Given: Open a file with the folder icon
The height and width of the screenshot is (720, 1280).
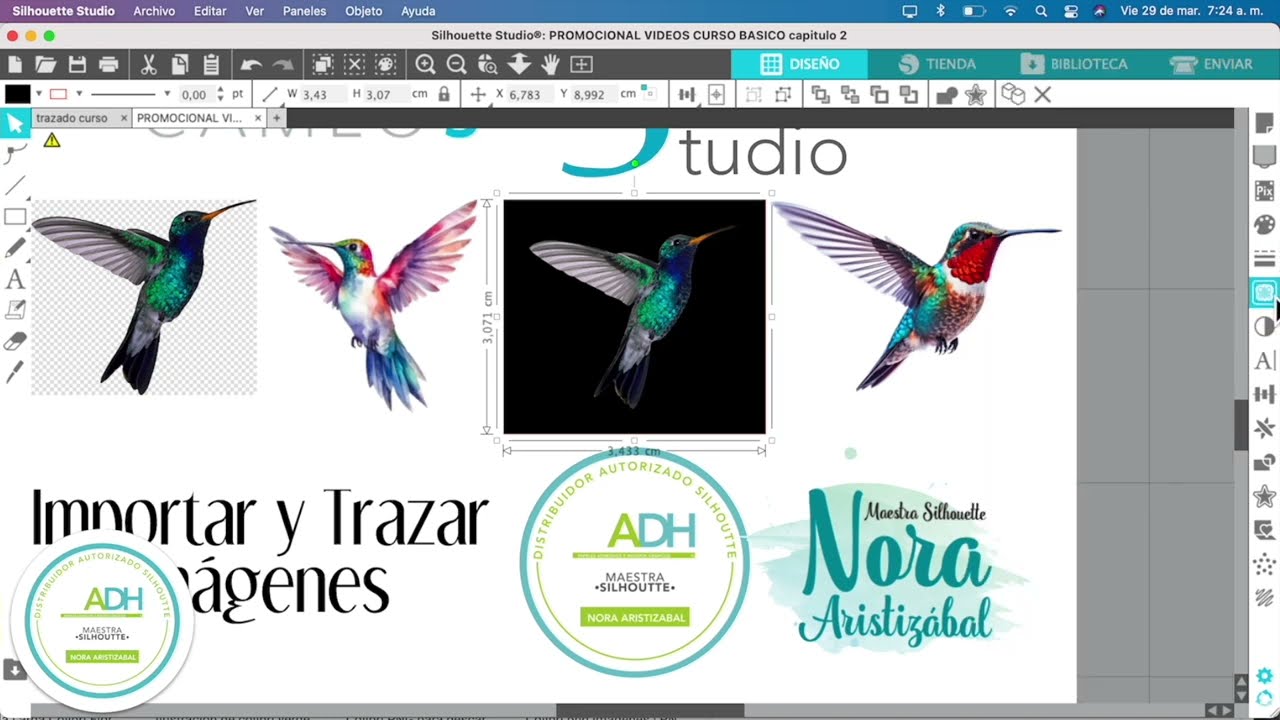Looking at the screenshot, I should pos(45,64).
